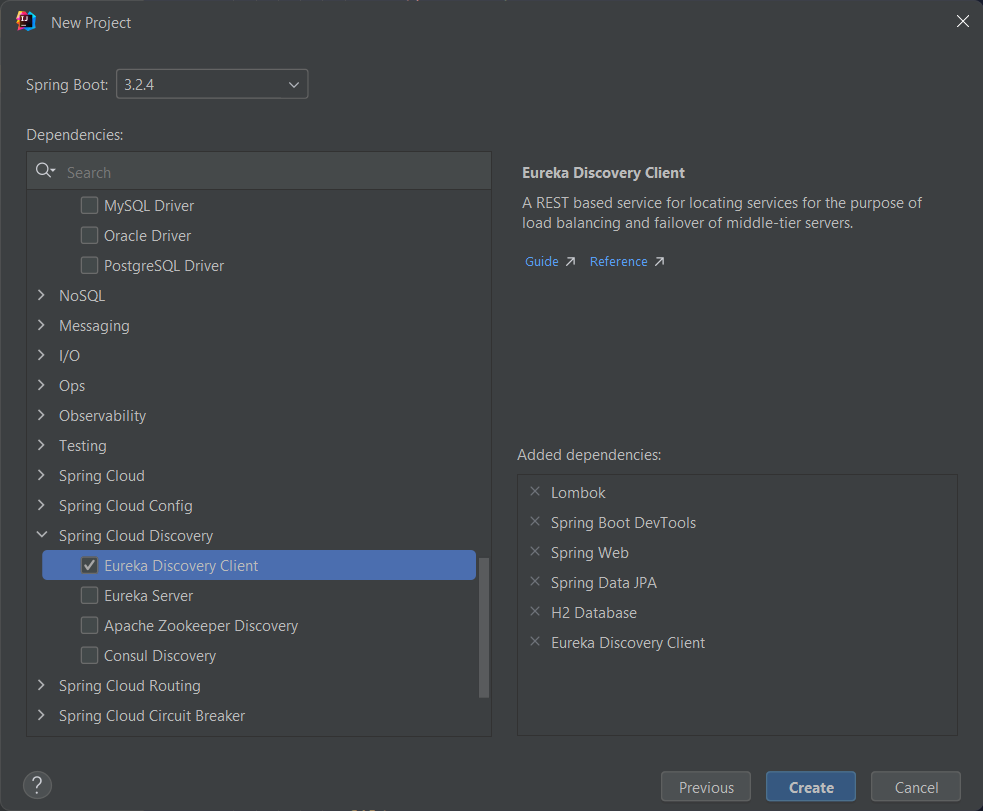Select the MySQL Driver row label
983x811 pixels.
tap(149, 206)
